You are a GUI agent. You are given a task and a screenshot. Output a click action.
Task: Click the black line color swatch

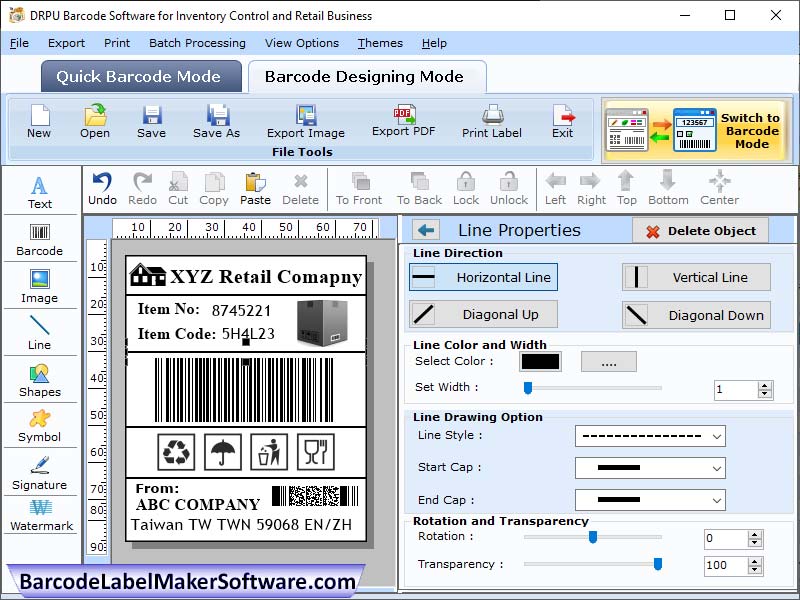coord(540,362)
